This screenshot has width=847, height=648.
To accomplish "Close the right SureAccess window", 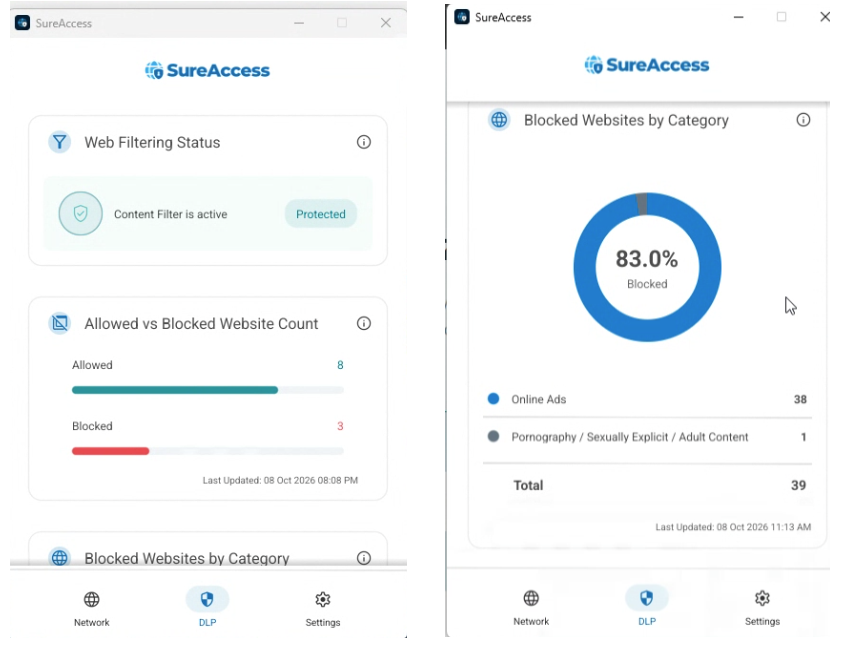I will click(x=825, y=17).
